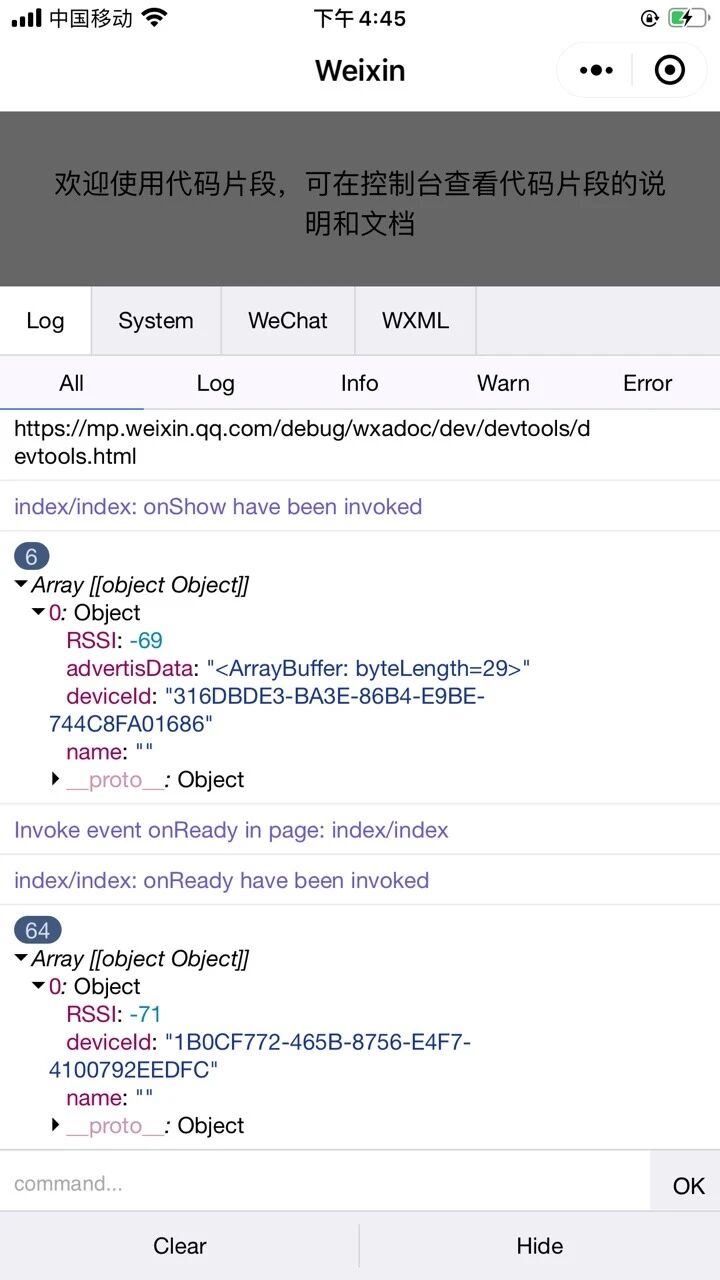Collapse the 0: Object with RSSI -71
720x1280 pixels.
39,987
